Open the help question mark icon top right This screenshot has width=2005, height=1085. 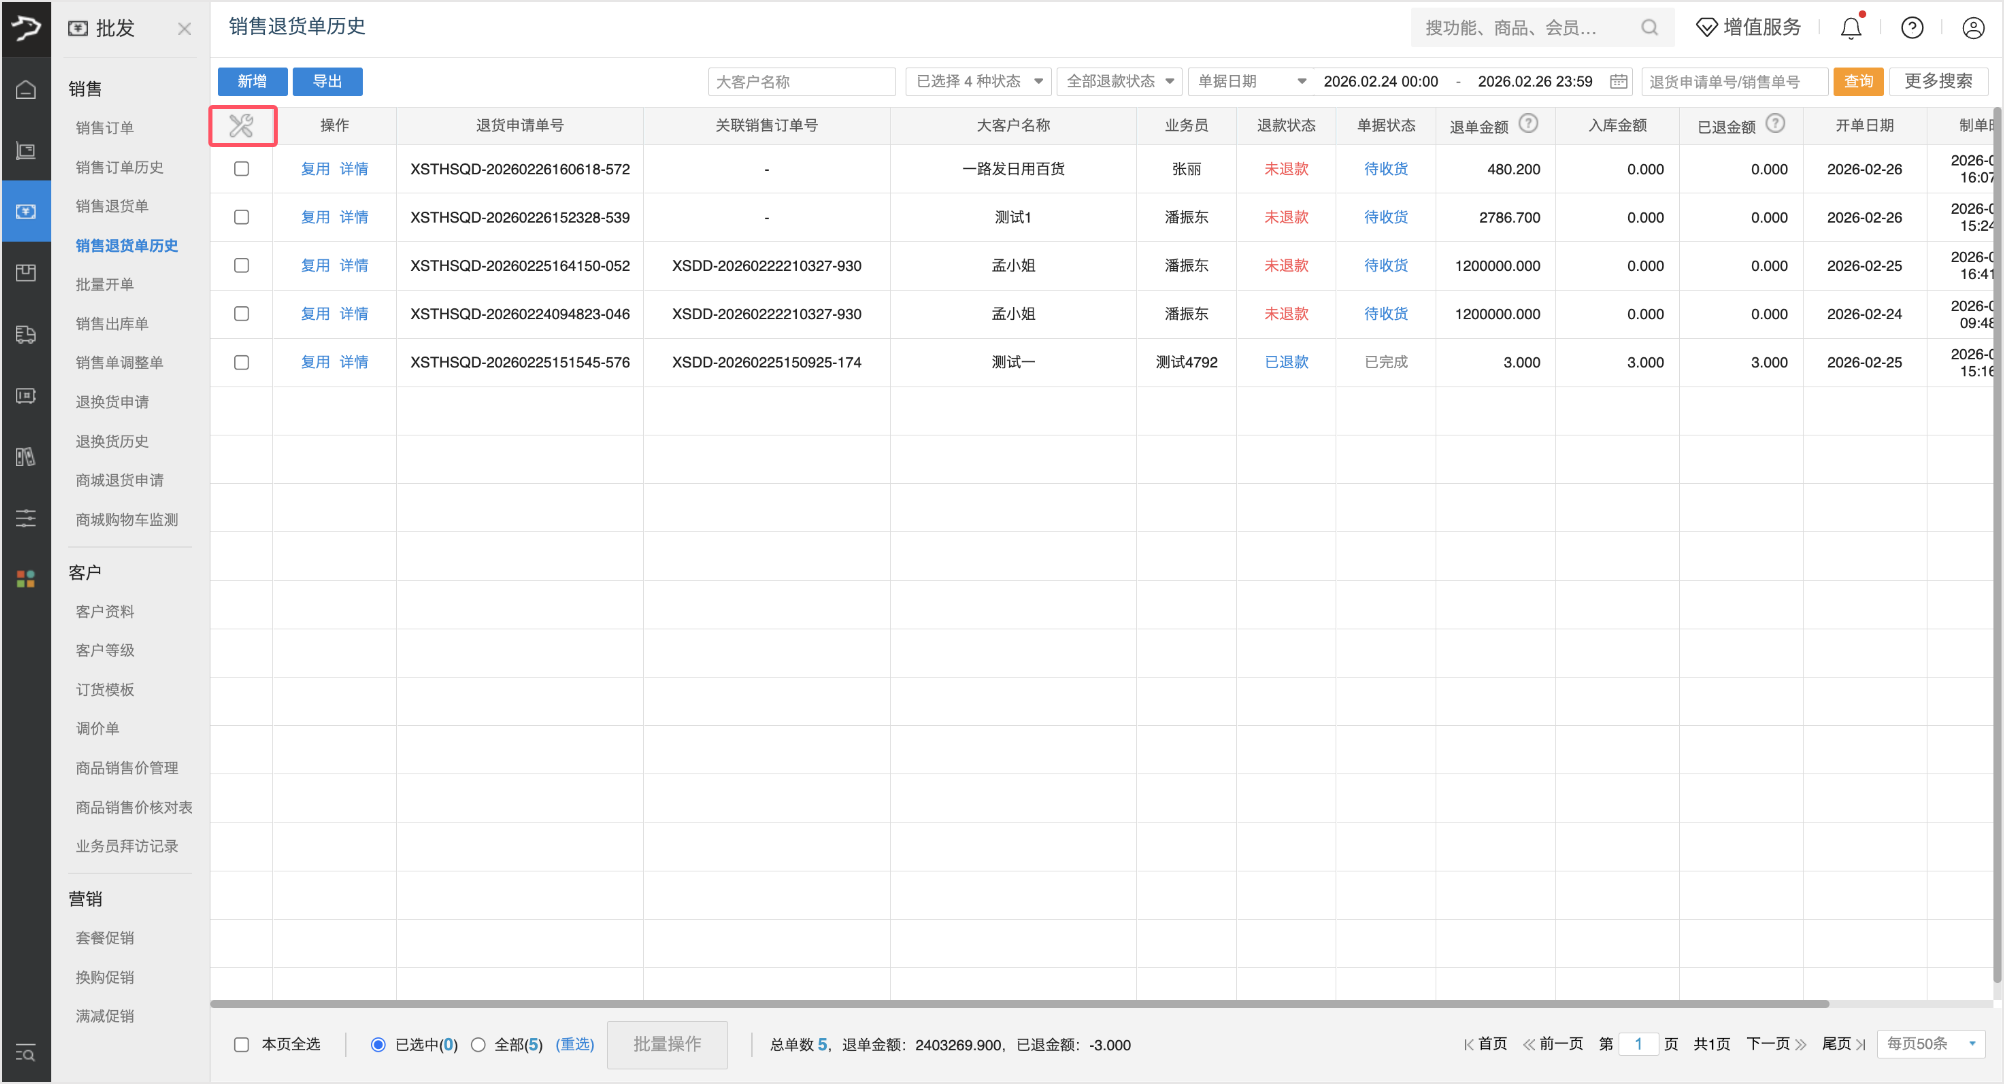point(1912,27)
